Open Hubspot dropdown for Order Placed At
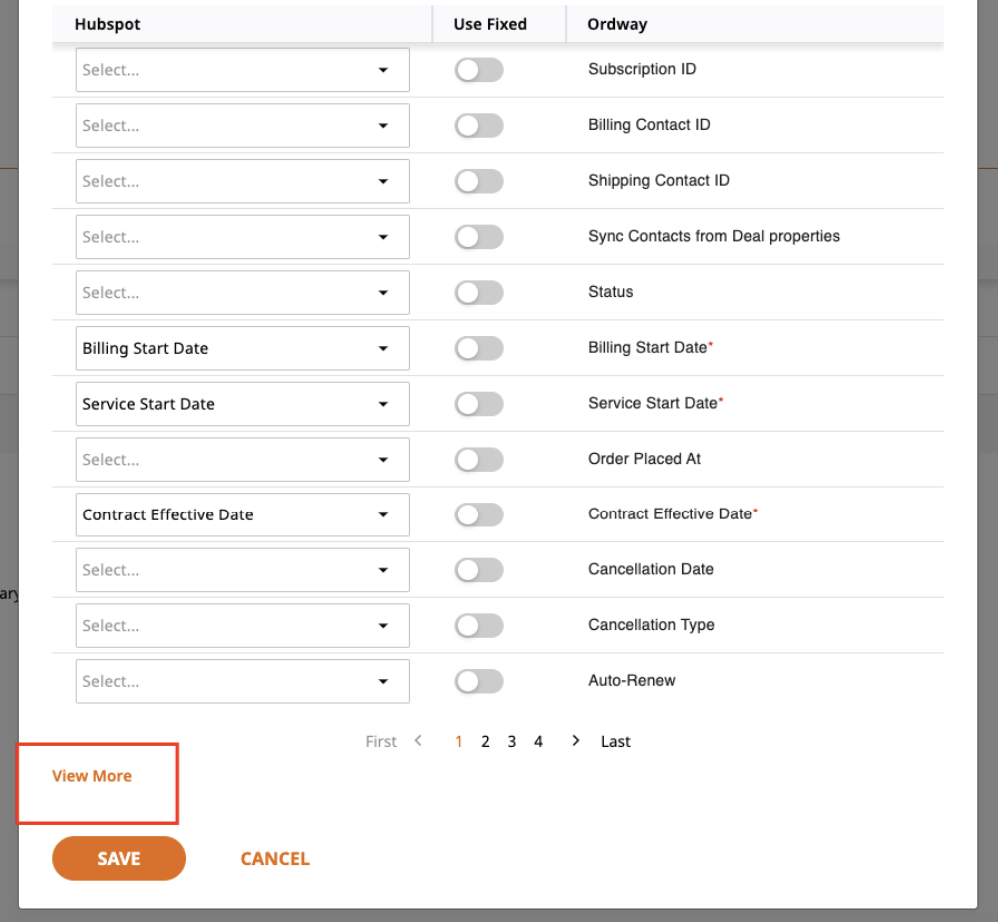This screenshot has height=922, width=998. pos(242,459)
